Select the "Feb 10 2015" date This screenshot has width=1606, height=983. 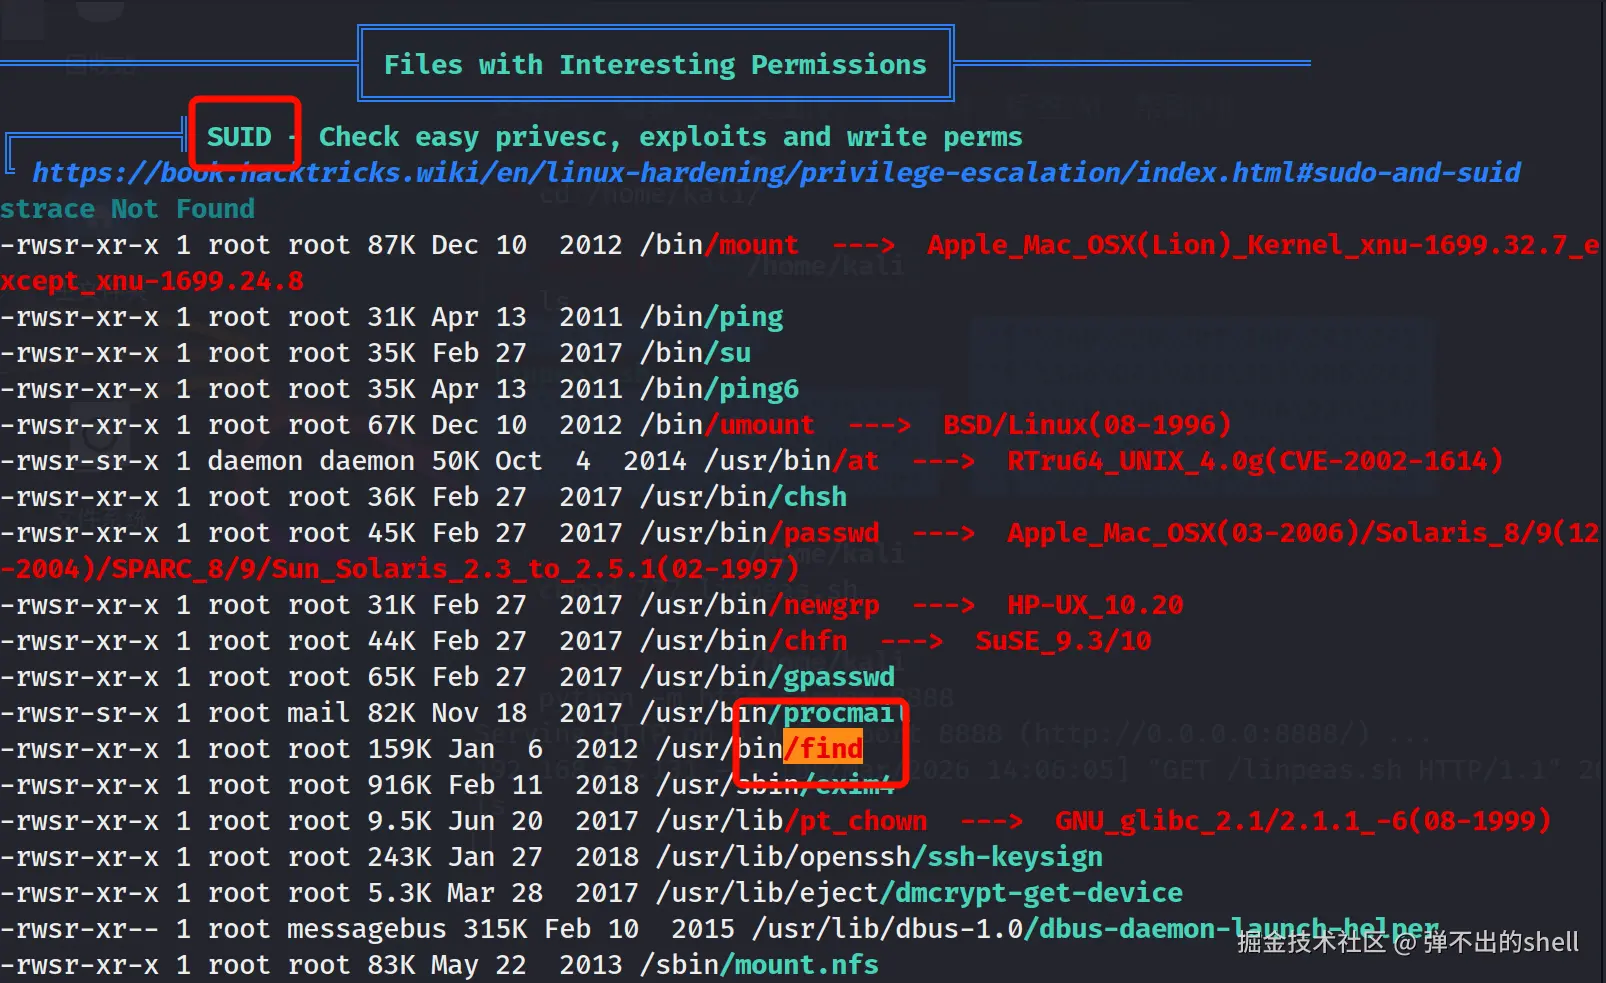pyautogui.click(x=639, y=929)
